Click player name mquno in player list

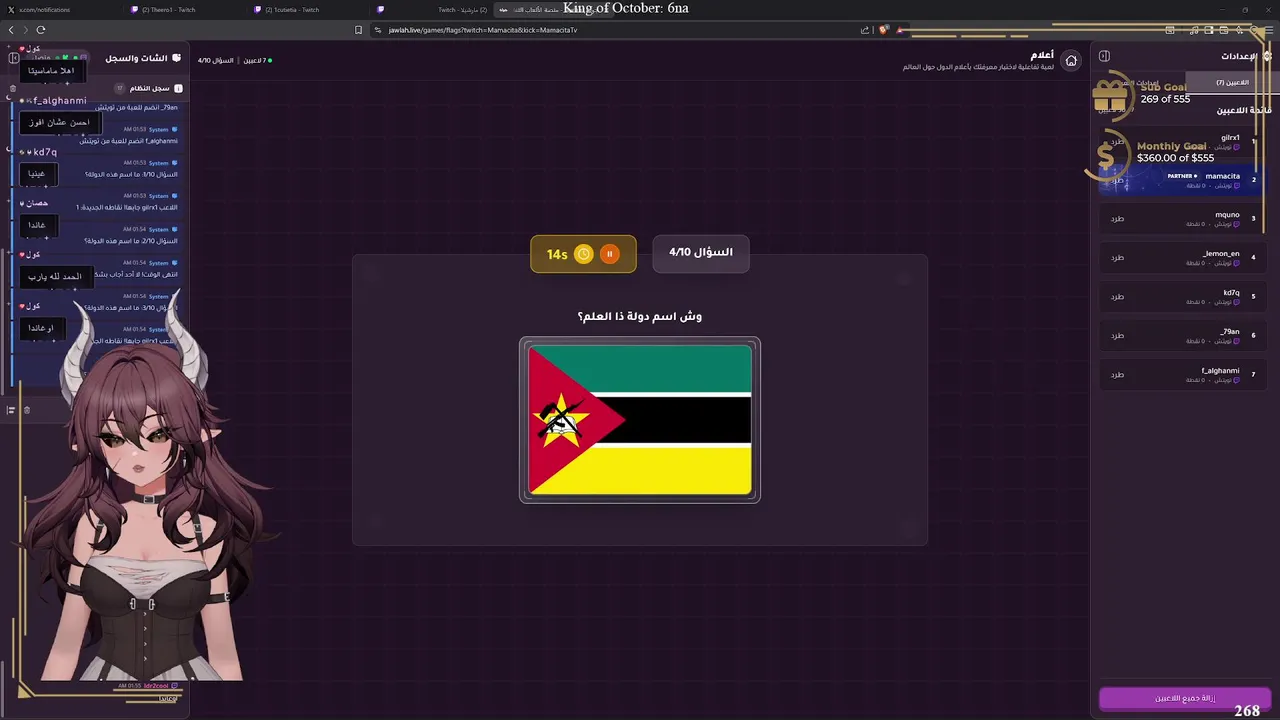click(x=1227, y=214)
